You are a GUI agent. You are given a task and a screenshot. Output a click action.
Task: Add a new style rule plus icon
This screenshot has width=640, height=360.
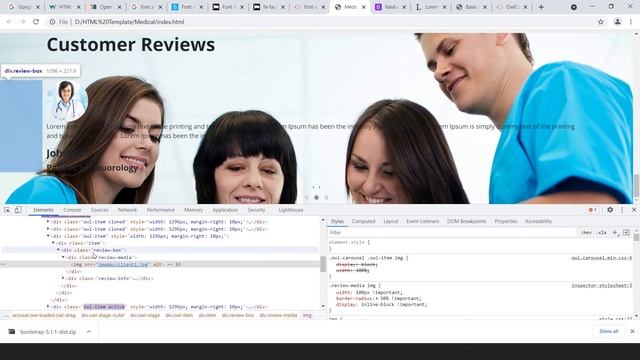tap(615, 233)
